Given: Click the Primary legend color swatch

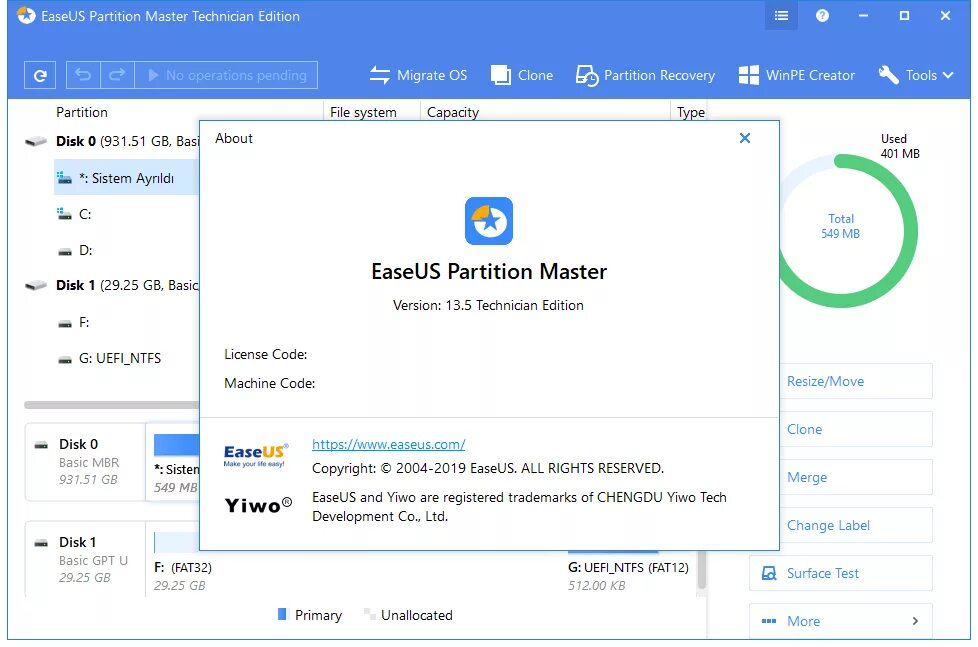Looking at the screenshot, I should coord(282,615).
